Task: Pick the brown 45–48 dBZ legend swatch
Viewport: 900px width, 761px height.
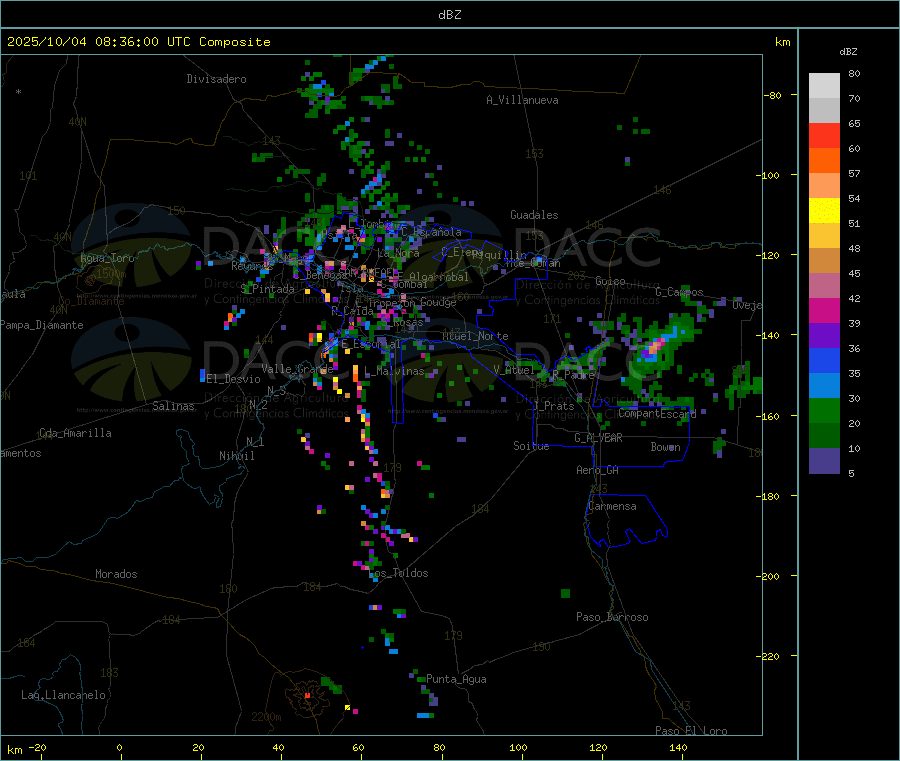Action: [x=824, y=261]
